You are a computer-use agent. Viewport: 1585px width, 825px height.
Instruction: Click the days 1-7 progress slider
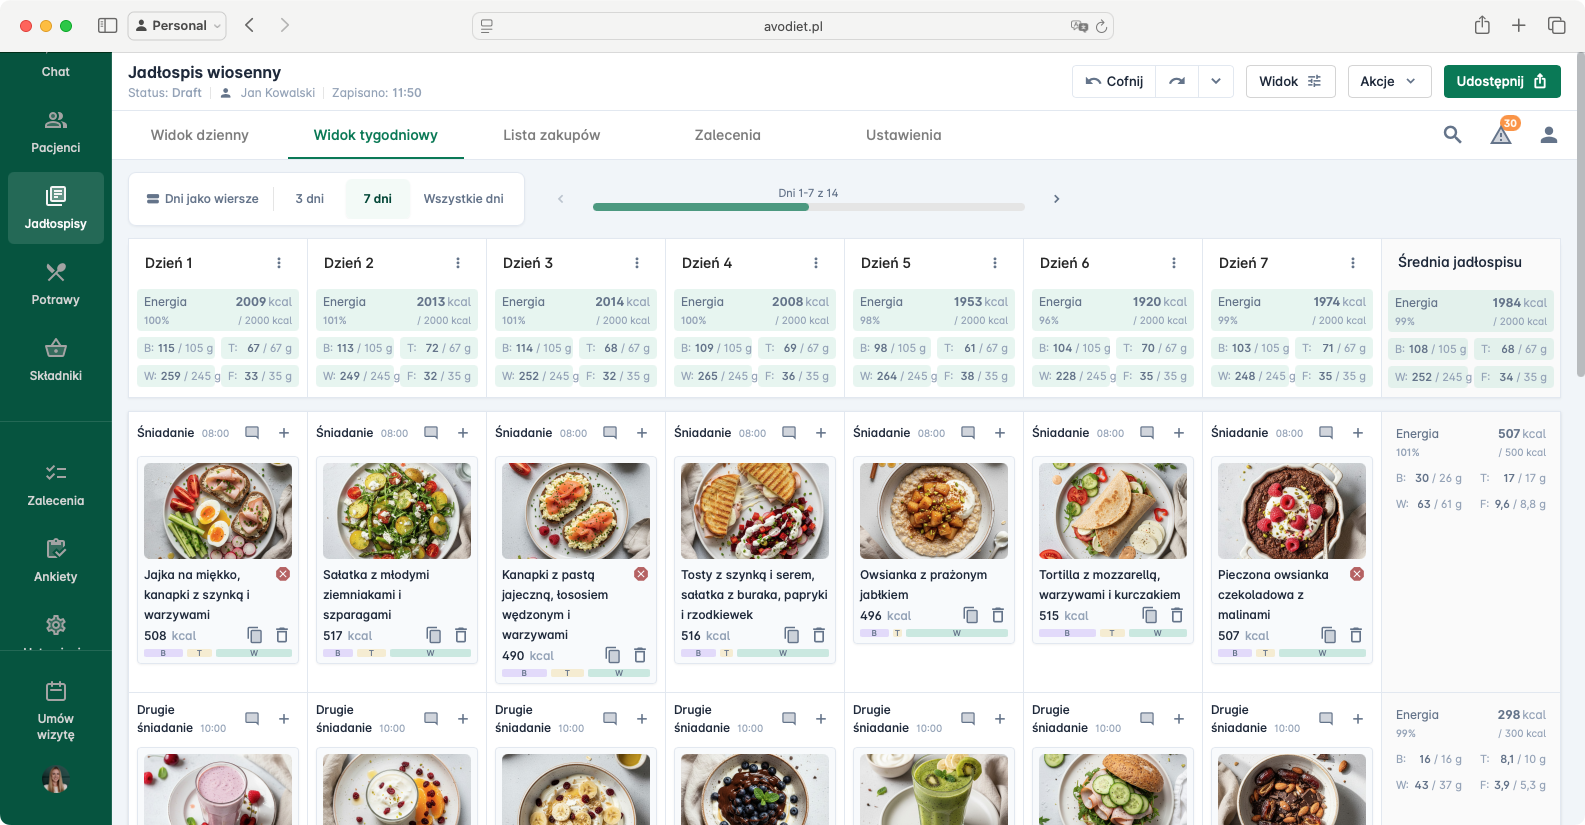coord(808,207)
